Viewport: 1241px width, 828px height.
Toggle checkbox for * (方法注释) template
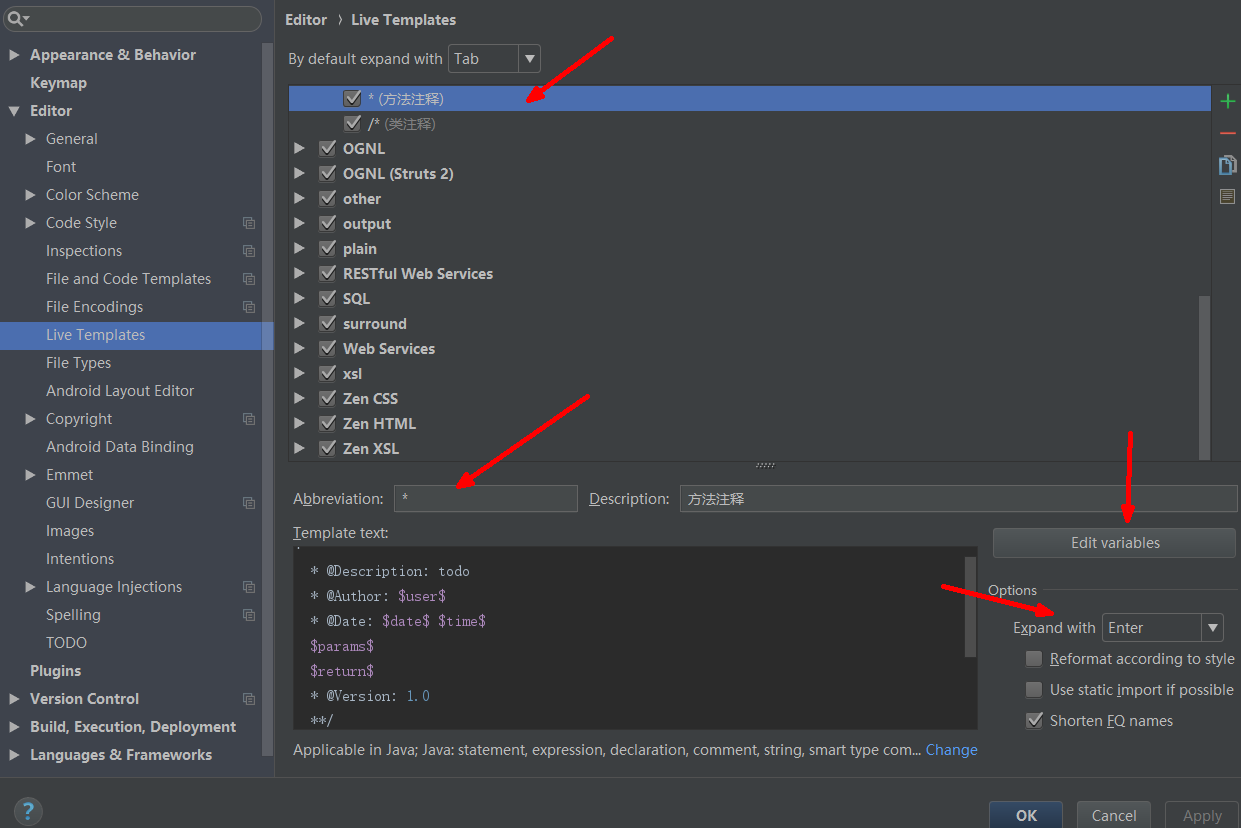pyautogui.click(x=352, y=99)
